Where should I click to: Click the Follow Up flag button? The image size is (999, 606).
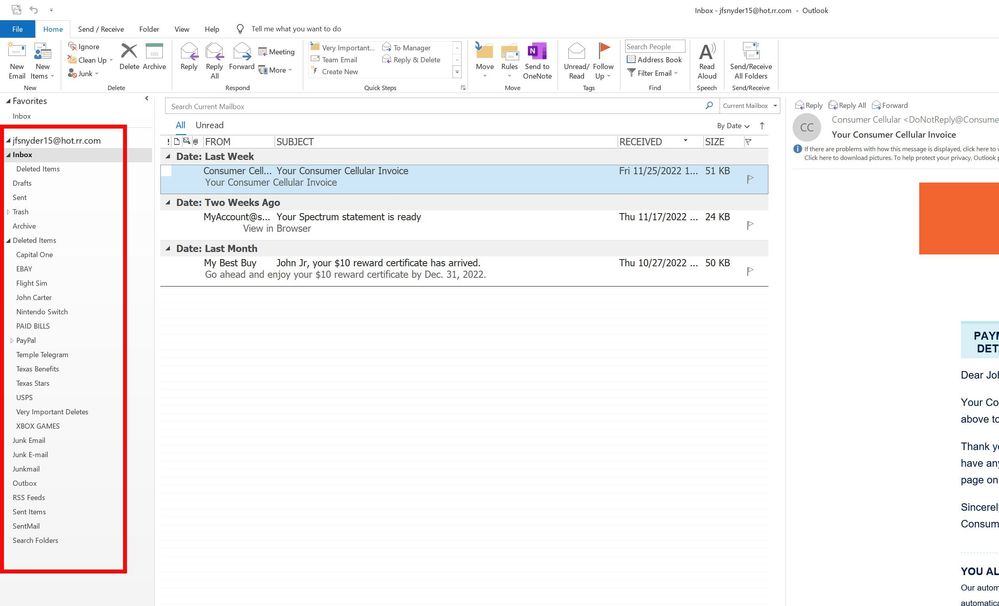click(x=603, y=61)
